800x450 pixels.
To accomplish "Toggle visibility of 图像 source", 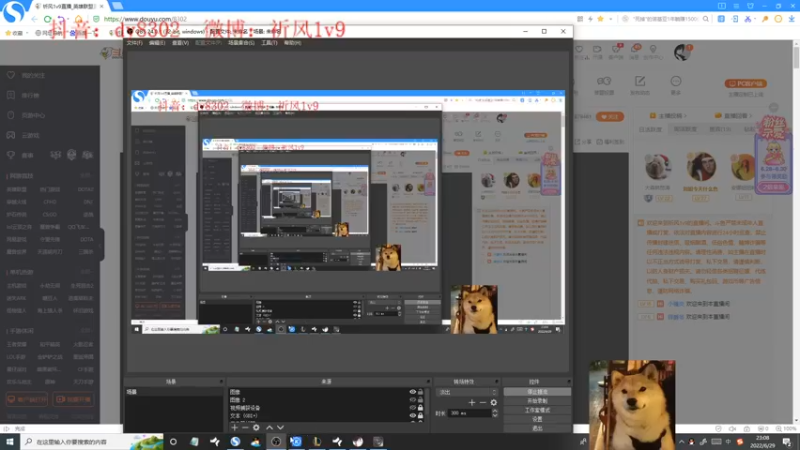I will (412, 392).
